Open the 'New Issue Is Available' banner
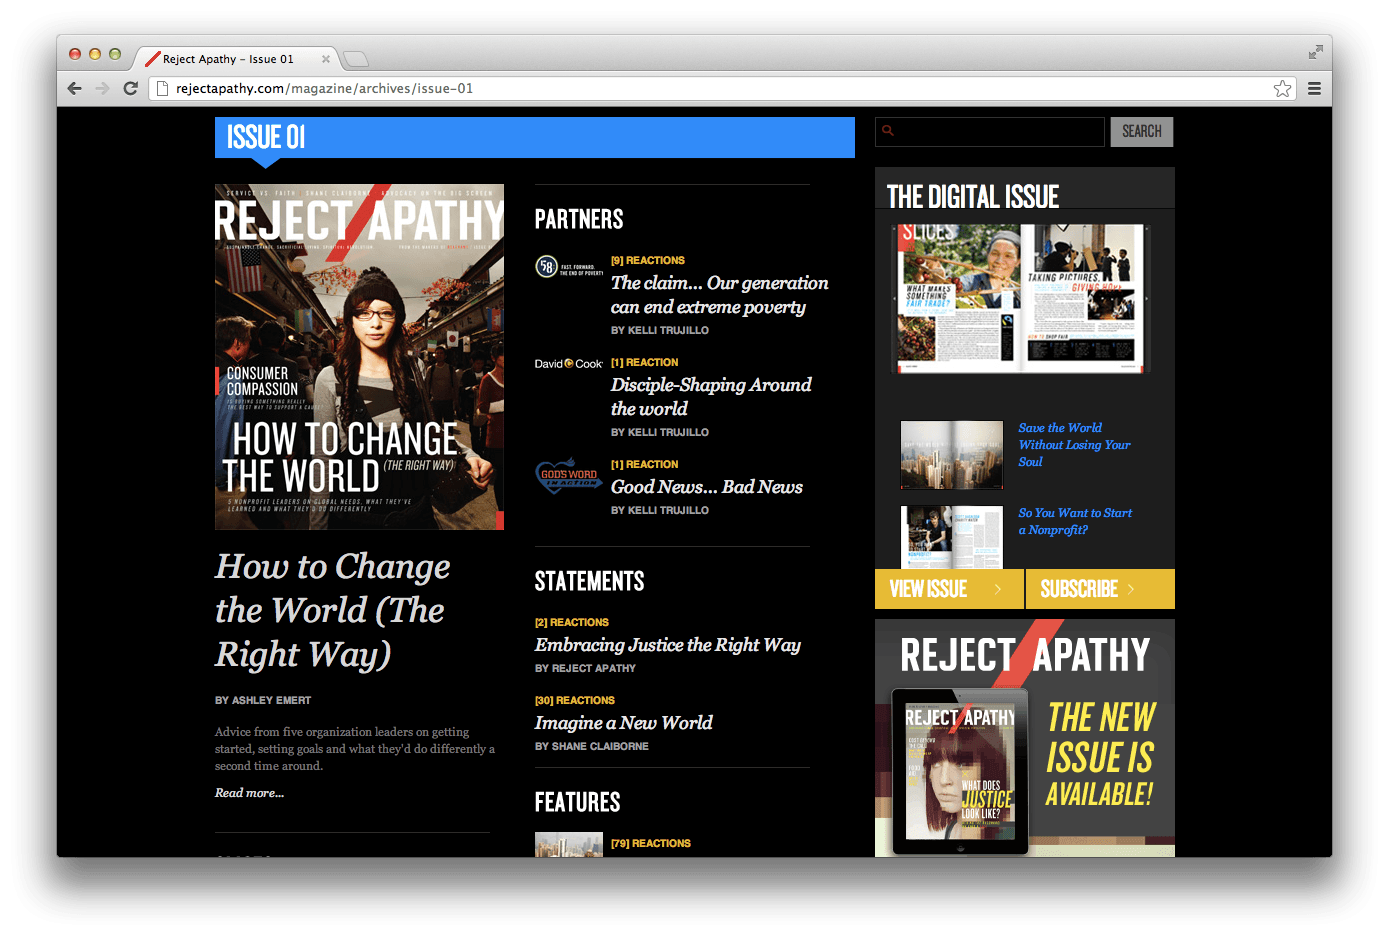1389x936 pixels. point(1025,738)
